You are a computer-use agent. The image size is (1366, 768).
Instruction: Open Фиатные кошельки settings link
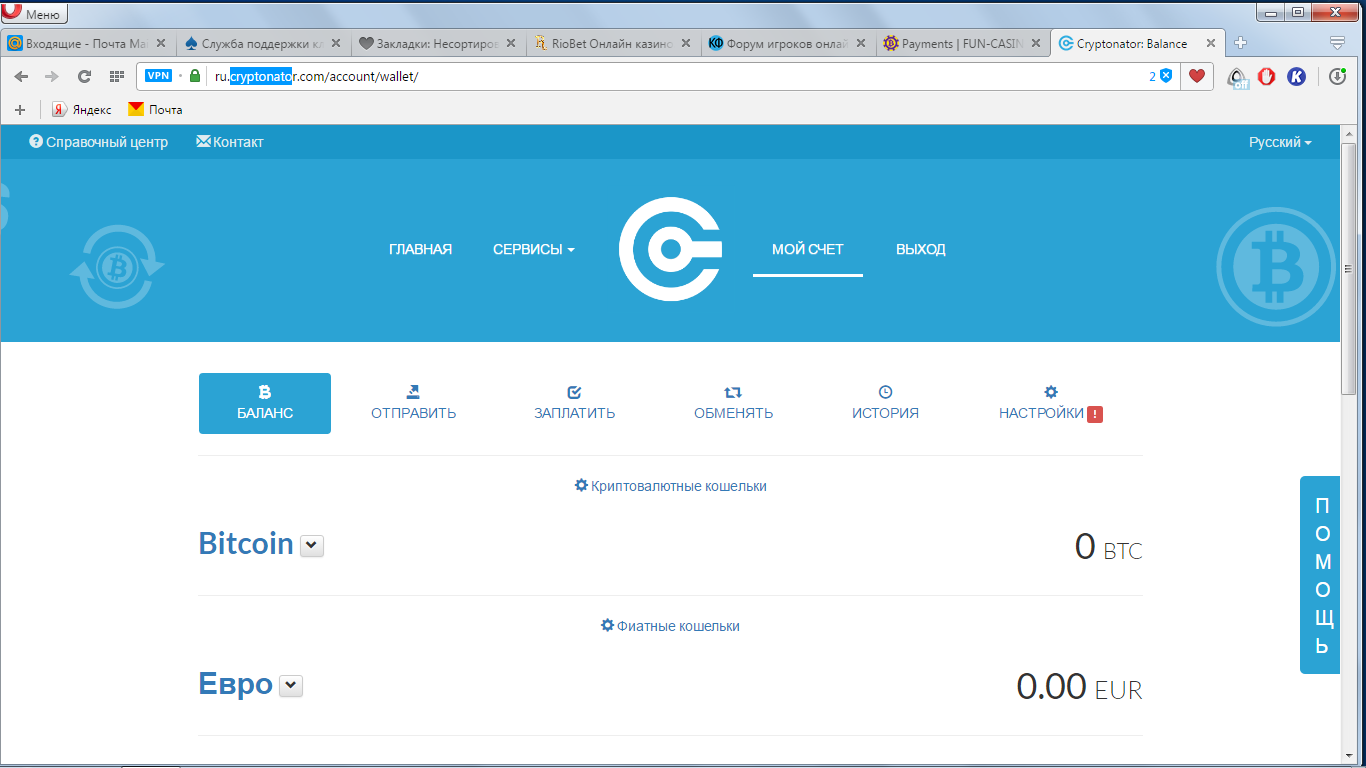pos(670,626)
